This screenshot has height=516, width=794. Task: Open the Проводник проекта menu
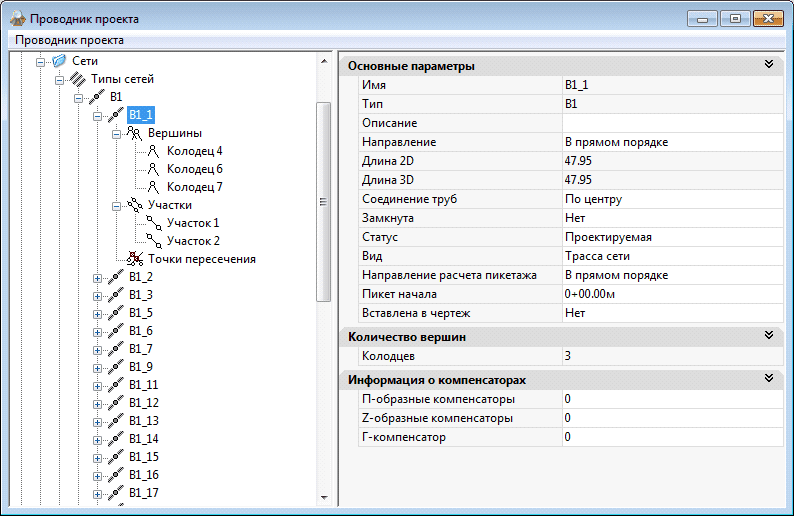pyautogui.click(x=69, y=40)
